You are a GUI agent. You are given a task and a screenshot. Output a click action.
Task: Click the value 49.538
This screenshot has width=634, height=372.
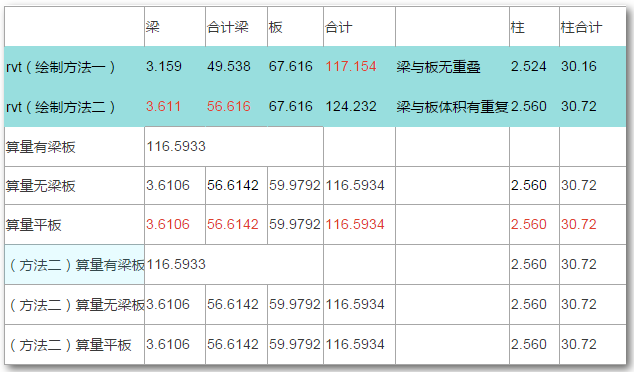point(229,66)
